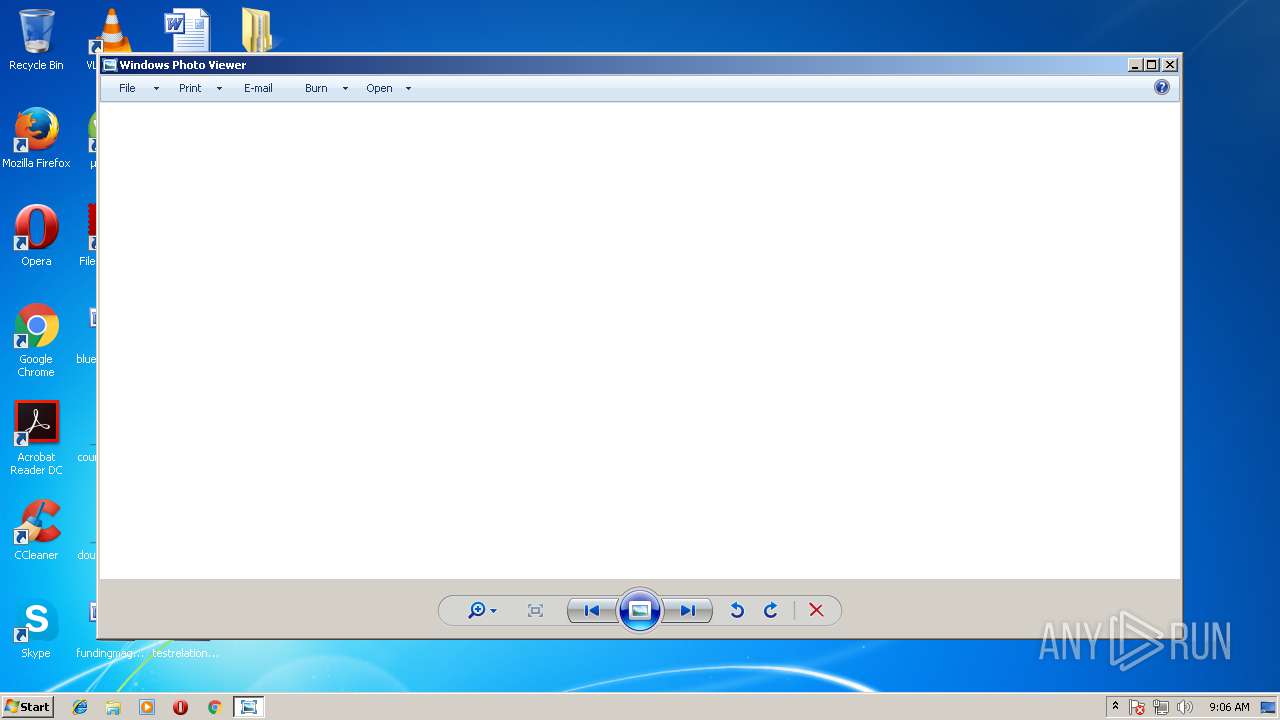The width and height of the screenshot is (1280, 720).
Task: Open the Action Center flag icon
Action: [1137, 707]
